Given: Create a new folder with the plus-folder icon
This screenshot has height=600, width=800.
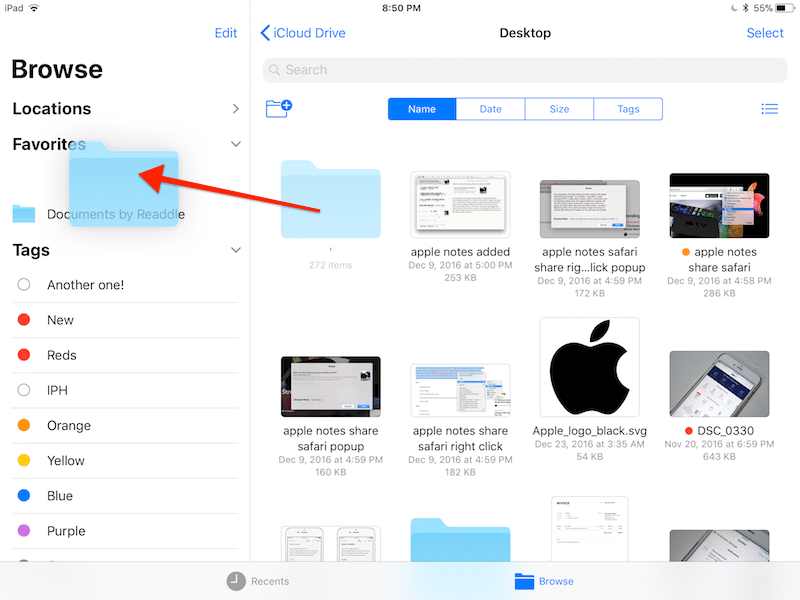Looking at the screenshot, I should (x=278, y=108).
